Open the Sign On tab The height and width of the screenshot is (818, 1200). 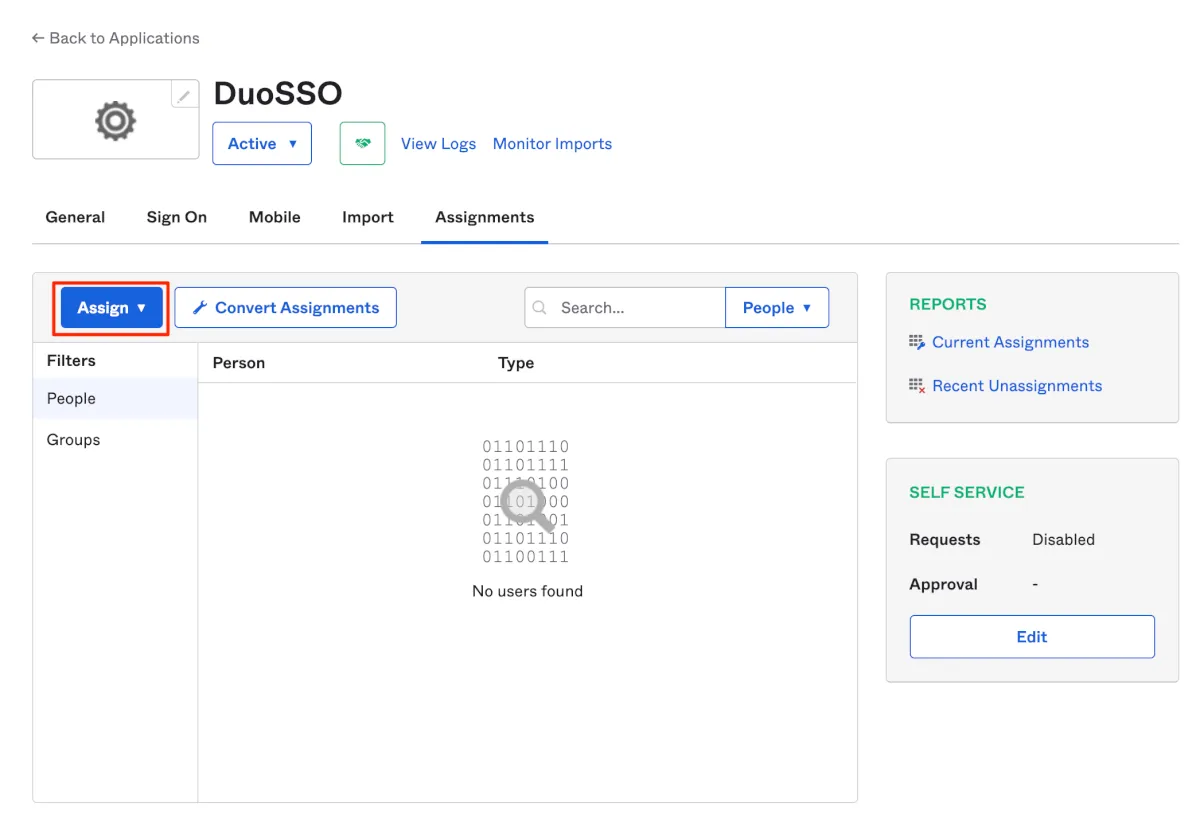(x=177, y=217)
